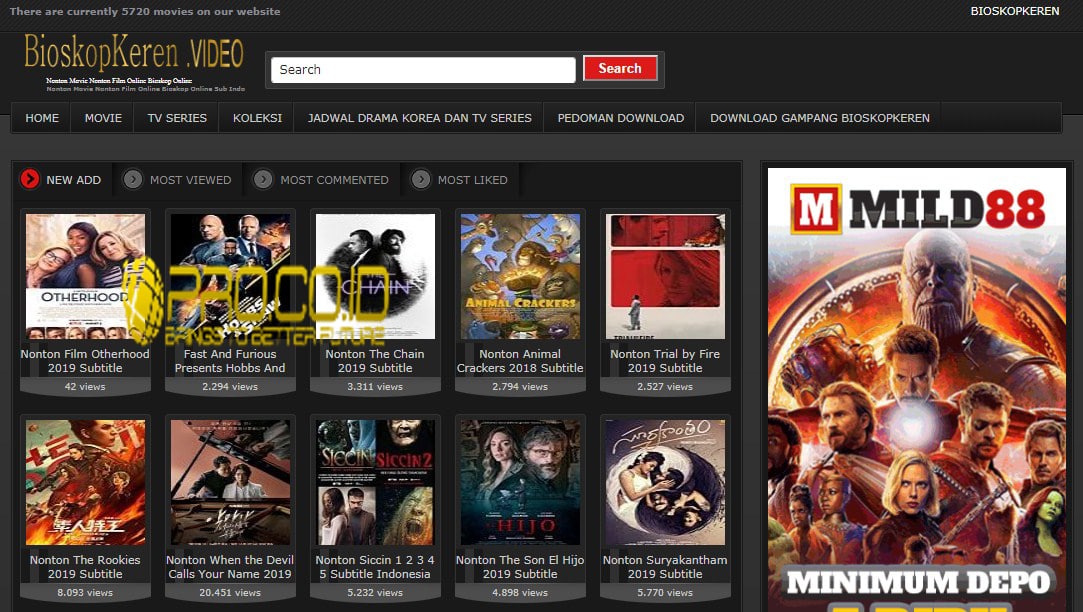Open the MOVIE menu item

pyautogui.click(x=102, y=117)
